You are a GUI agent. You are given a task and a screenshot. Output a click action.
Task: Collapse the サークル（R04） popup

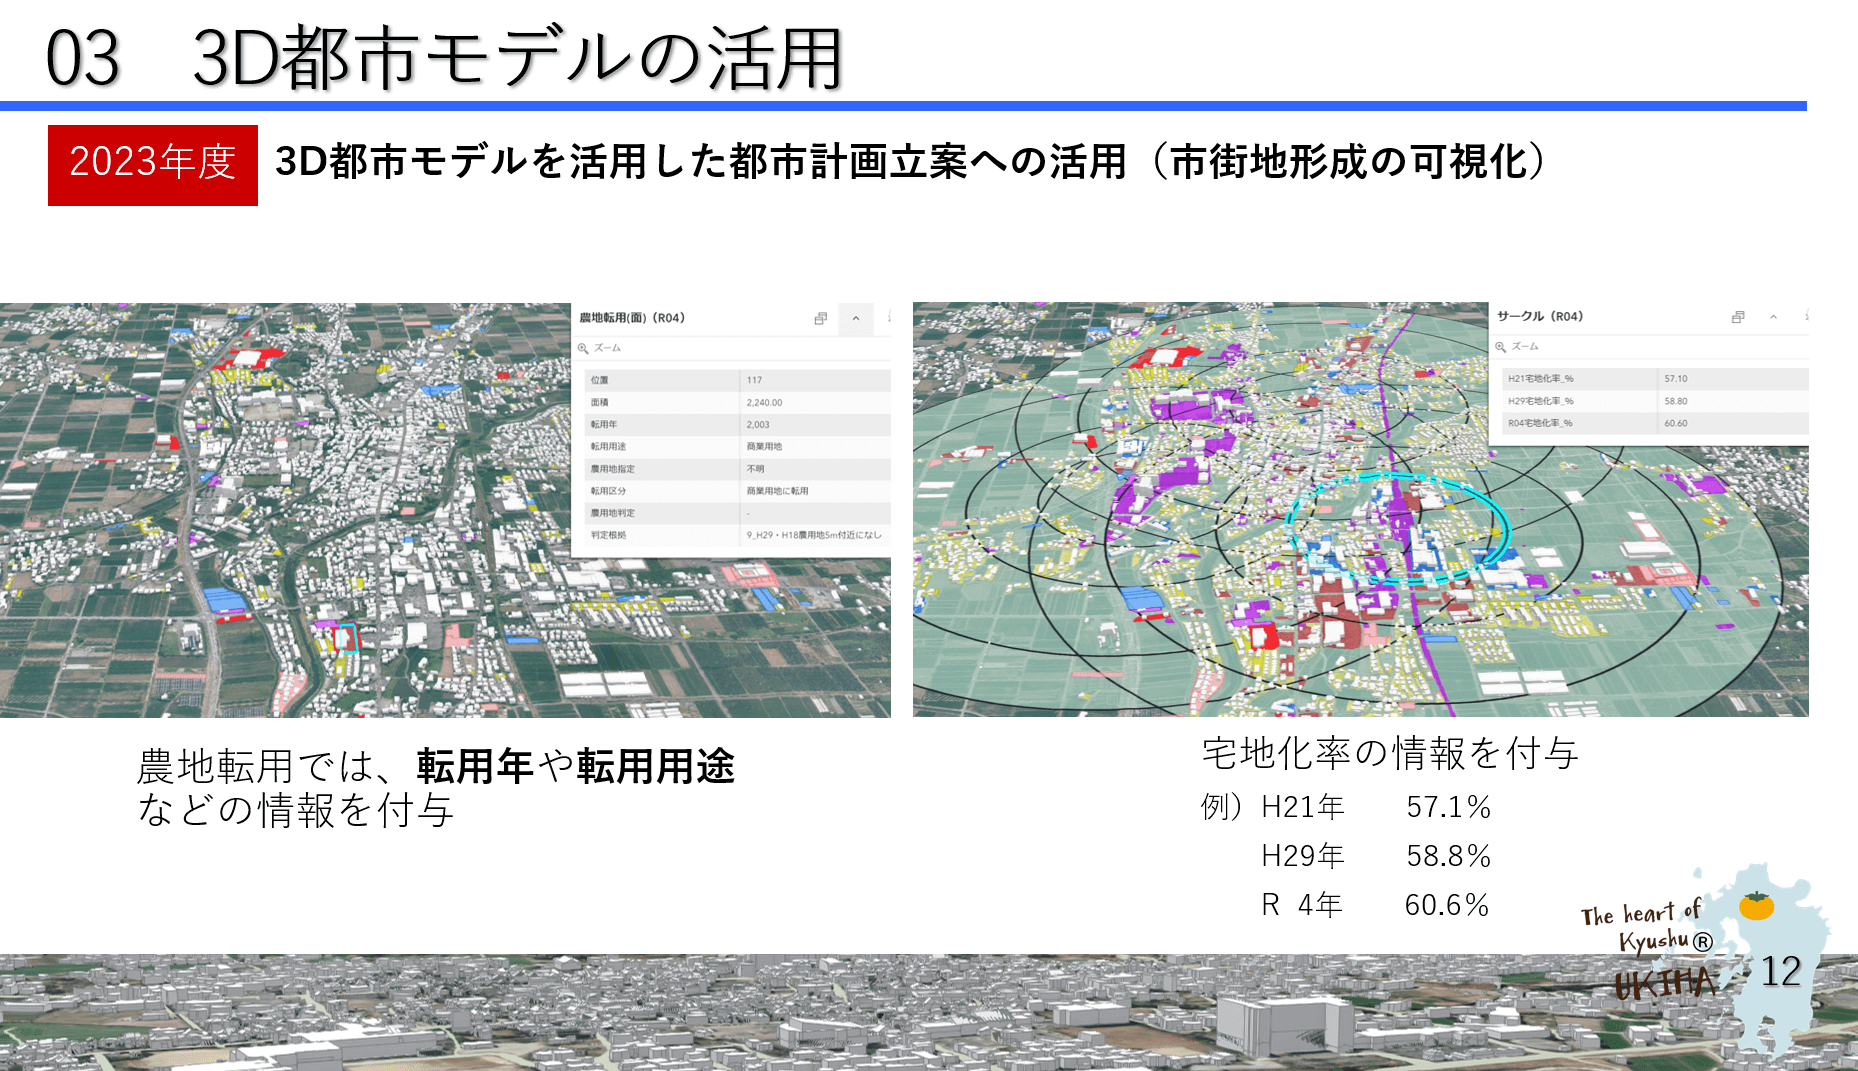click(1773, 316)
